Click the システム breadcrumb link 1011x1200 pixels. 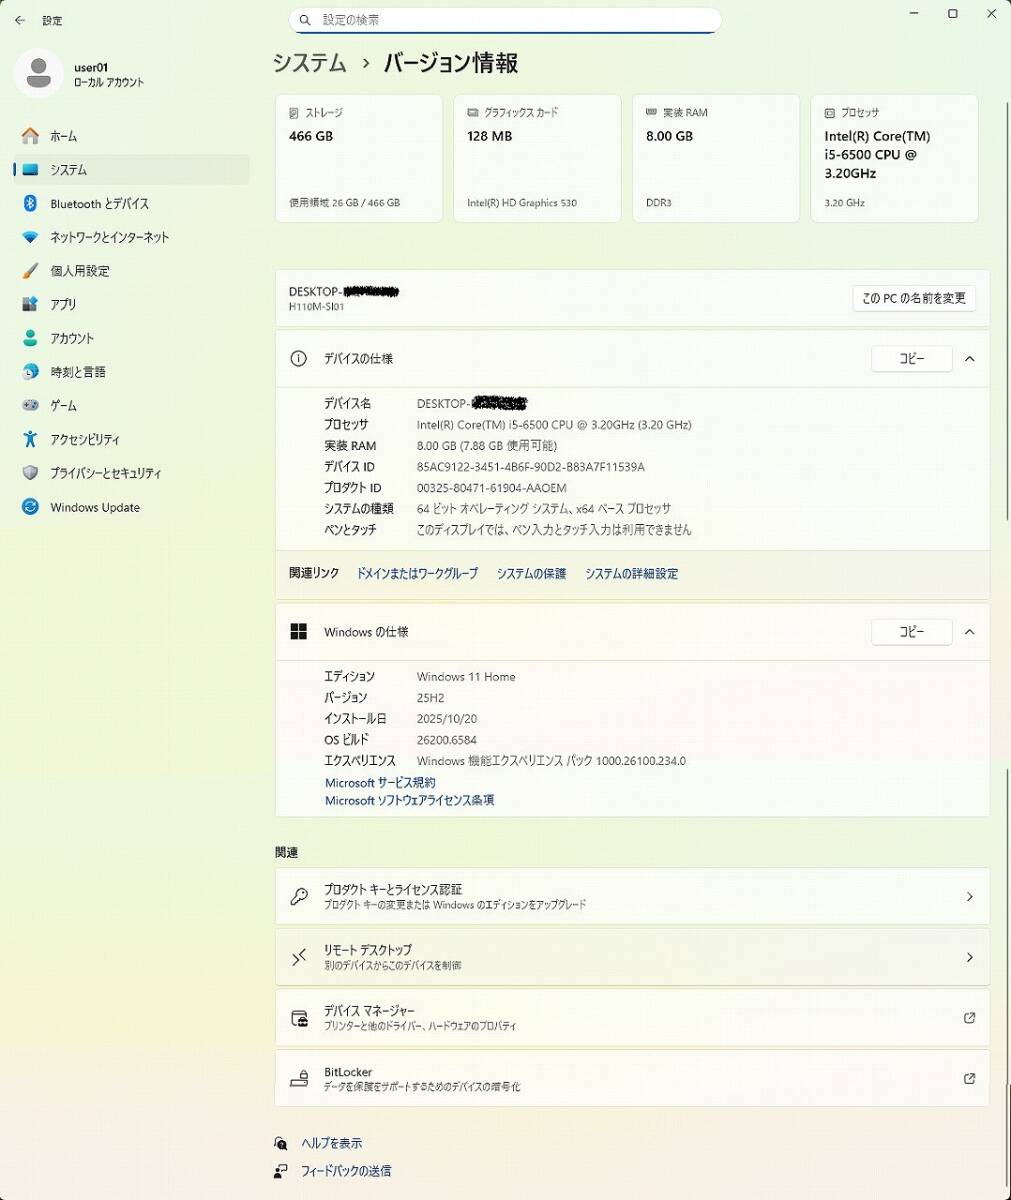pos(310,63)
